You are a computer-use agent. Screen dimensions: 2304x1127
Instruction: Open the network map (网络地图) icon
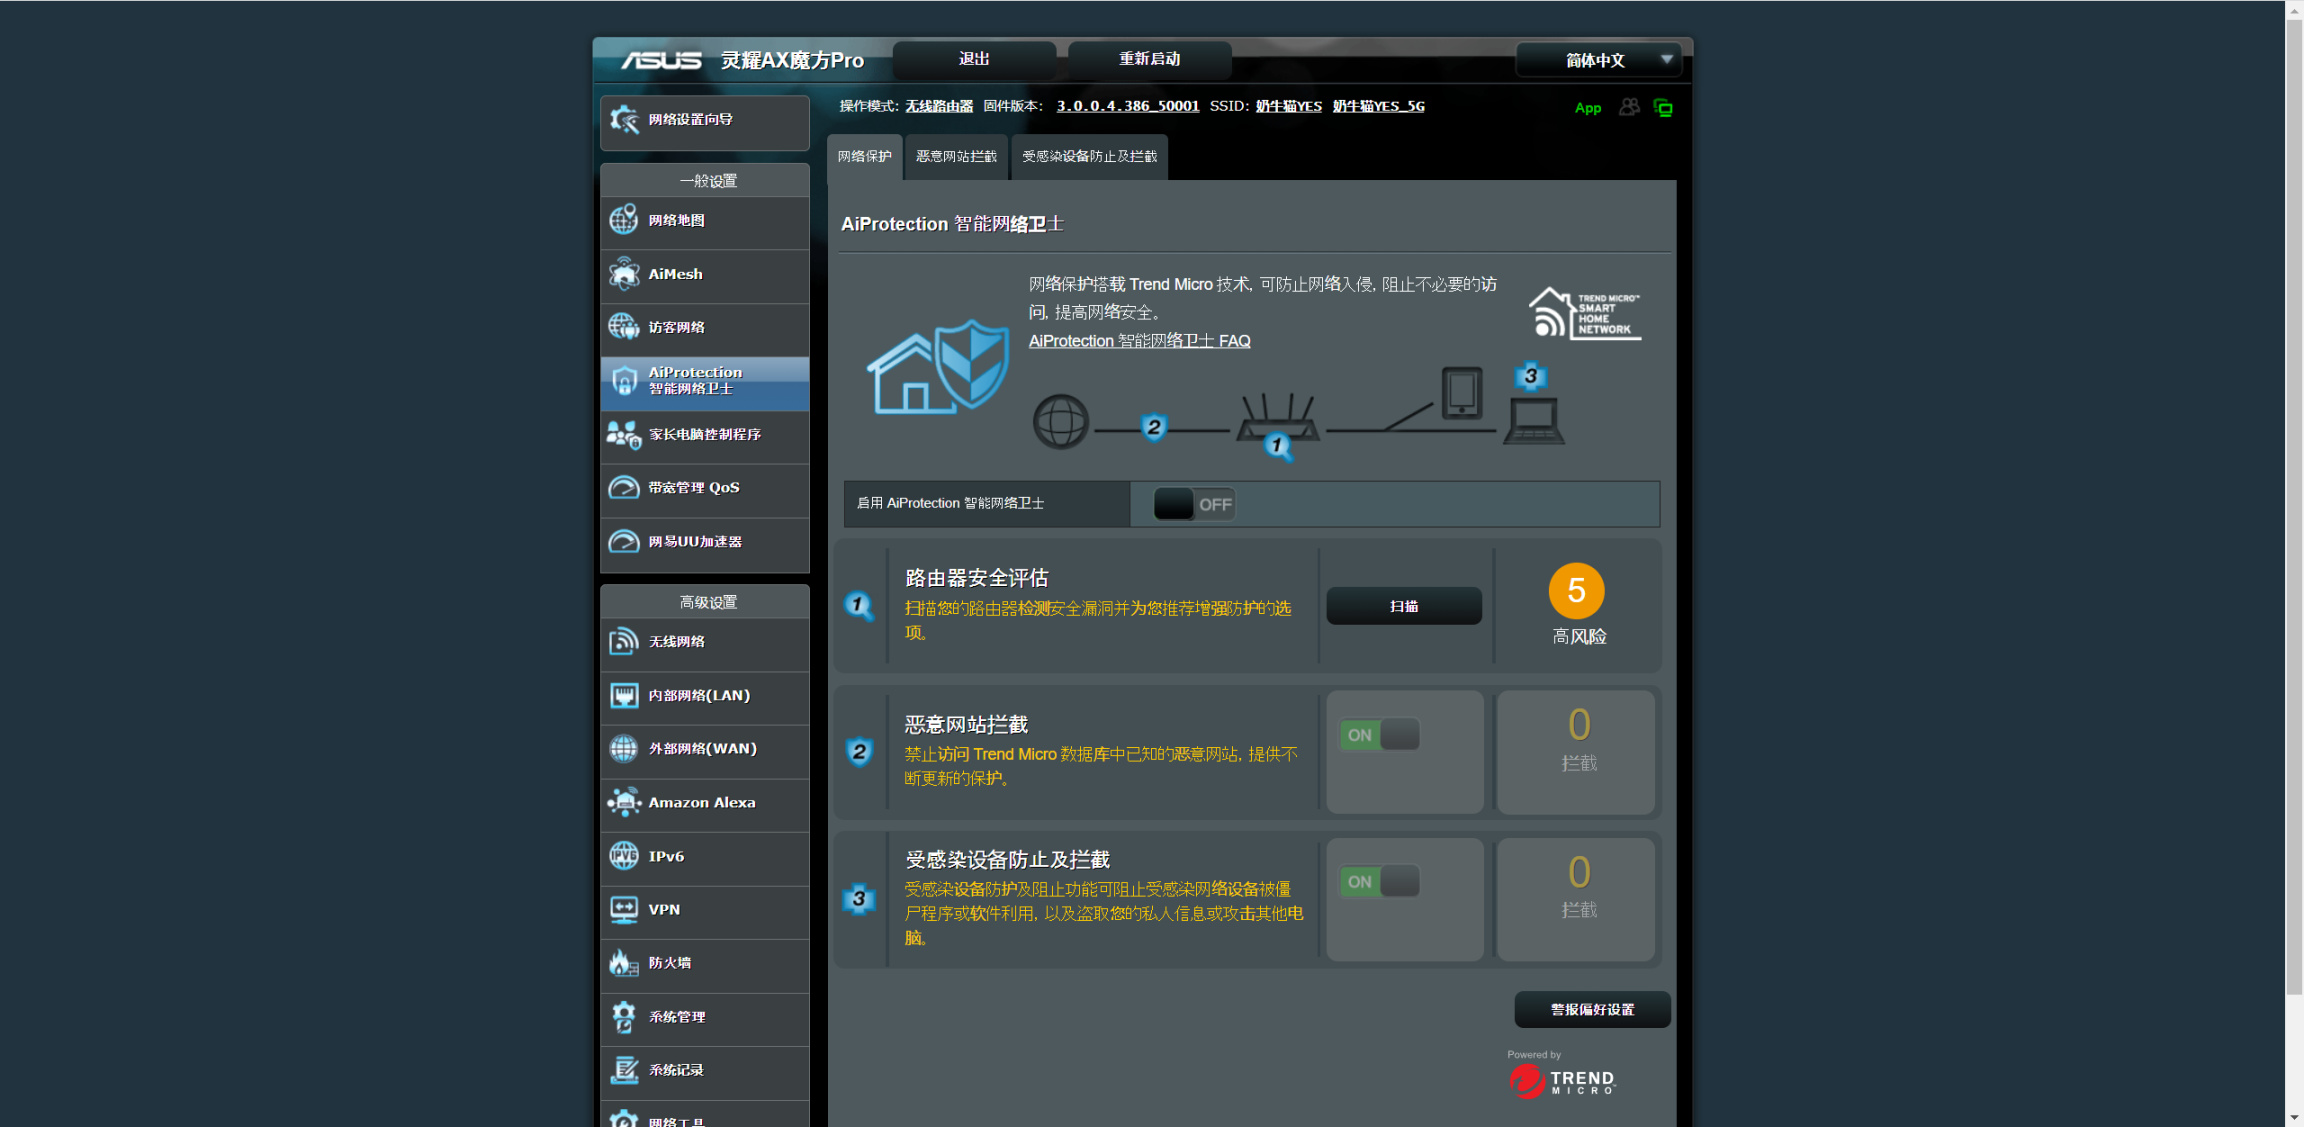tap(624, 220)
